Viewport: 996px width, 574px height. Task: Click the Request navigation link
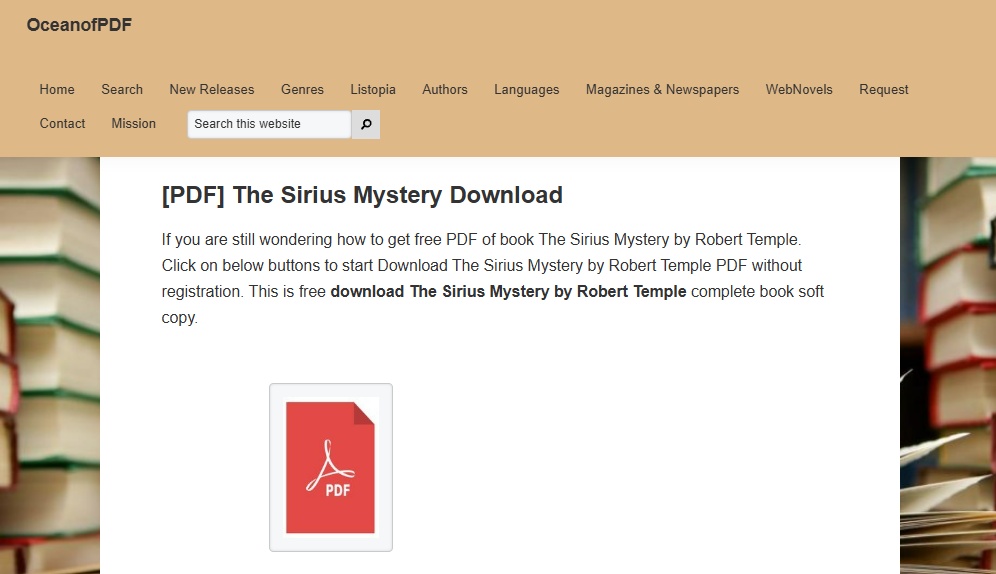pyautogui.click(x=883, y=89)
